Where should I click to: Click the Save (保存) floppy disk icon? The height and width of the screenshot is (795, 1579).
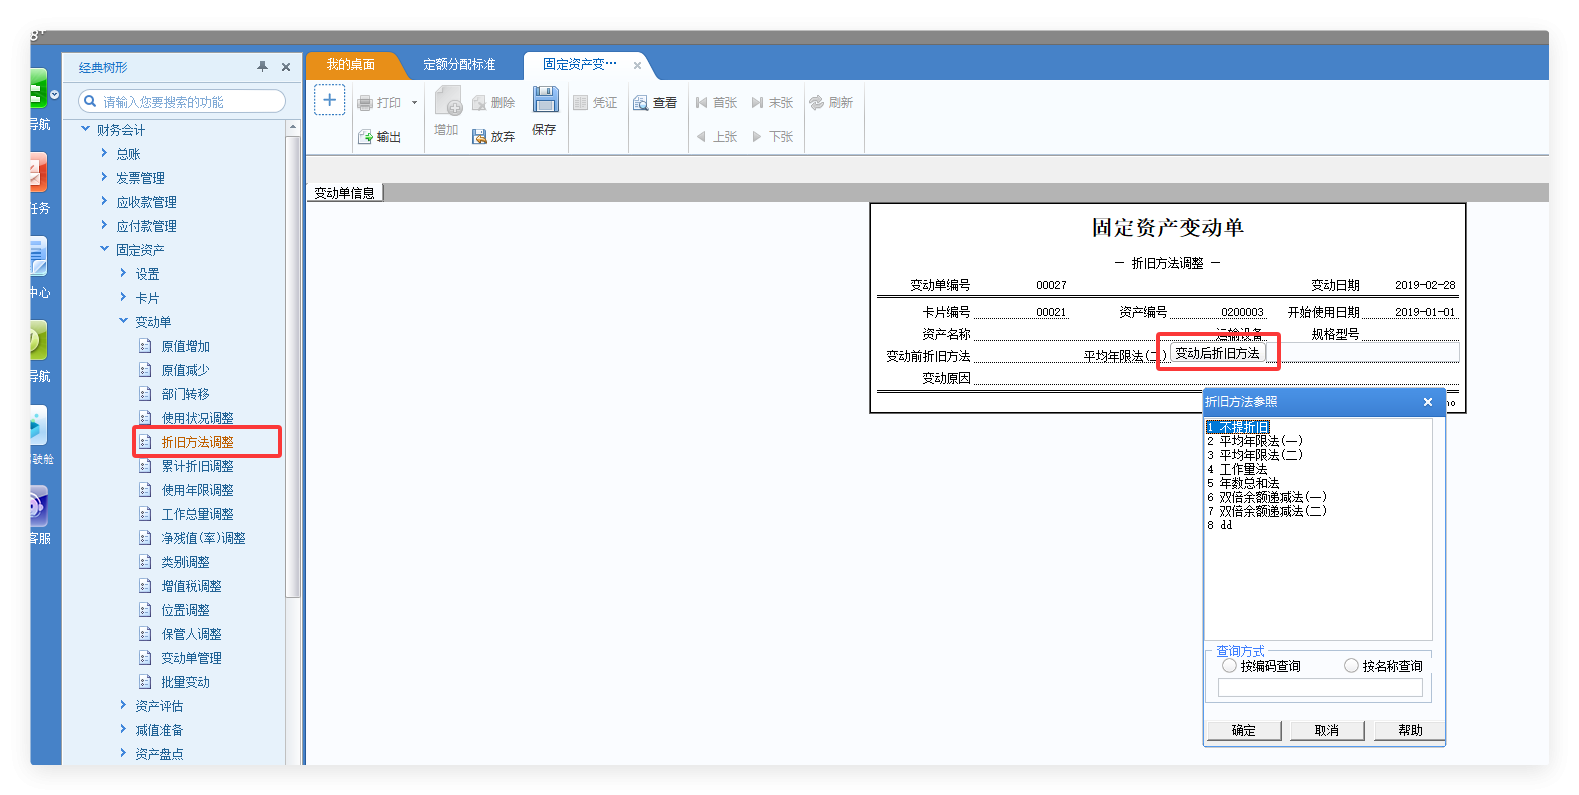[545, 100]
